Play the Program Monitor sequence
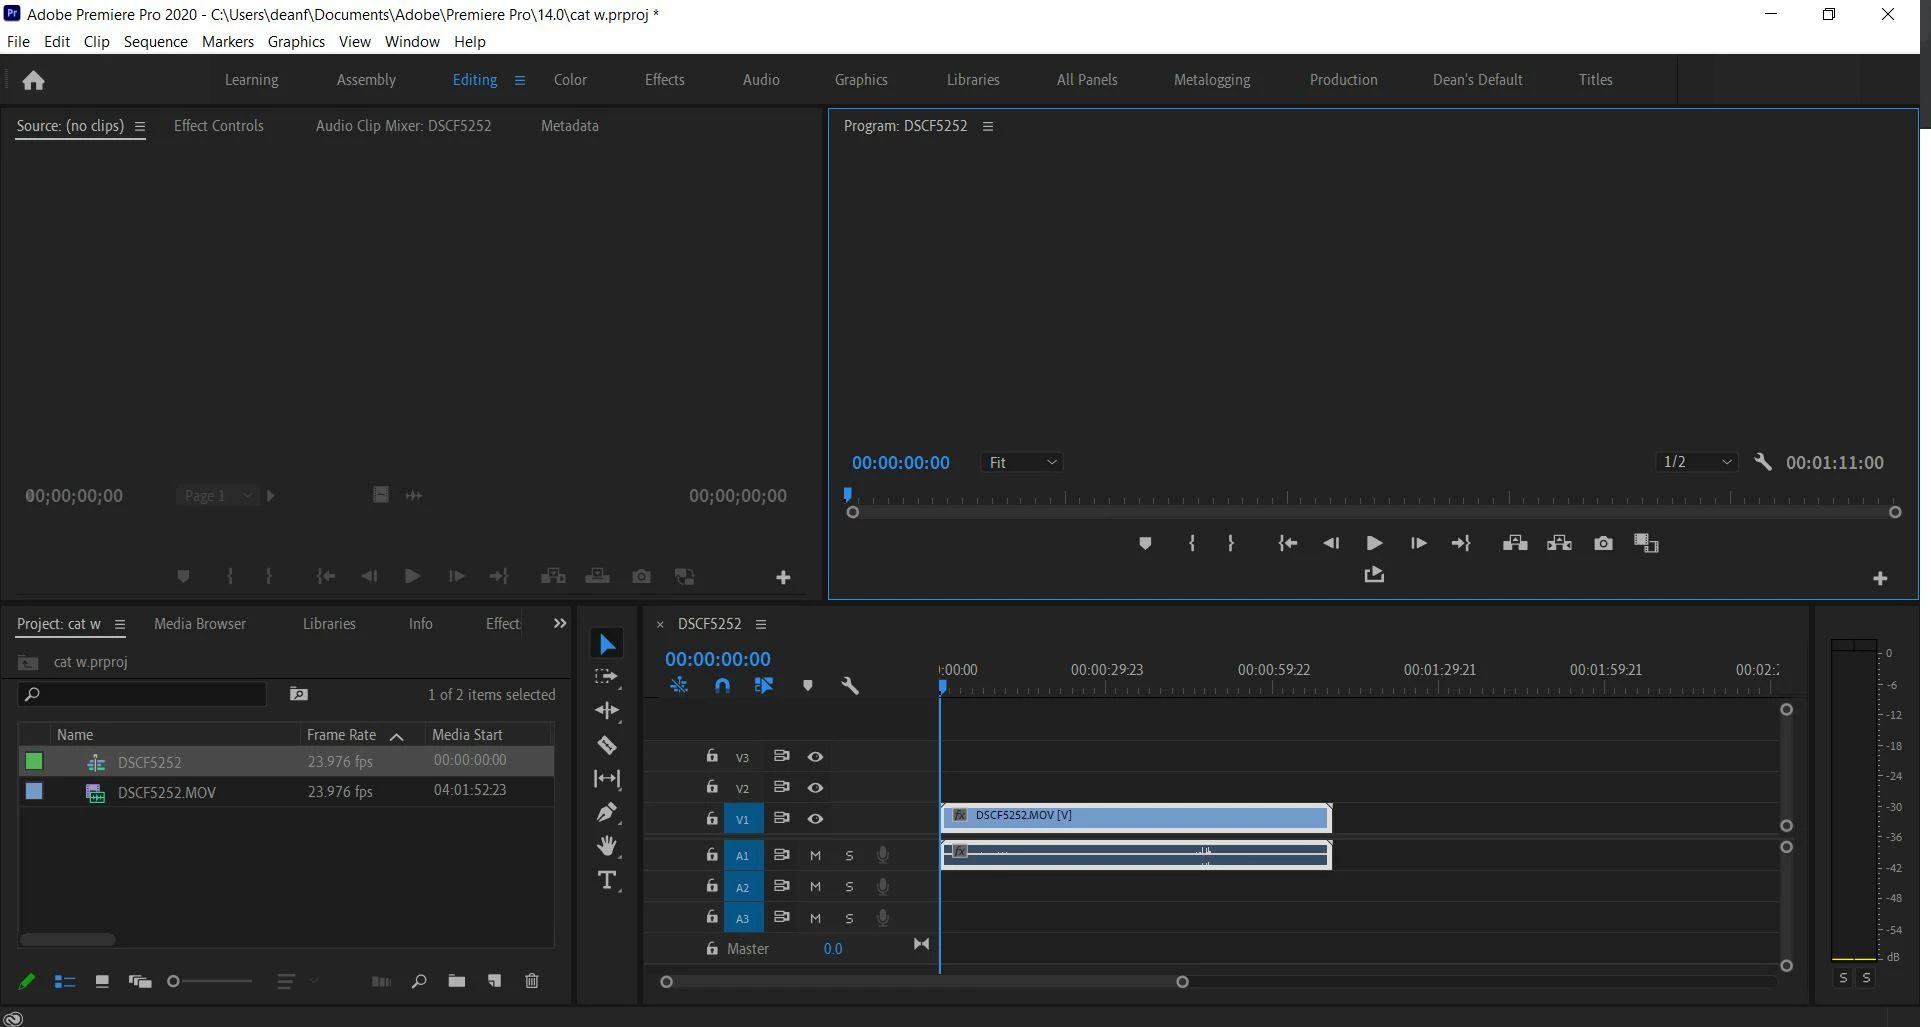 1374,543
